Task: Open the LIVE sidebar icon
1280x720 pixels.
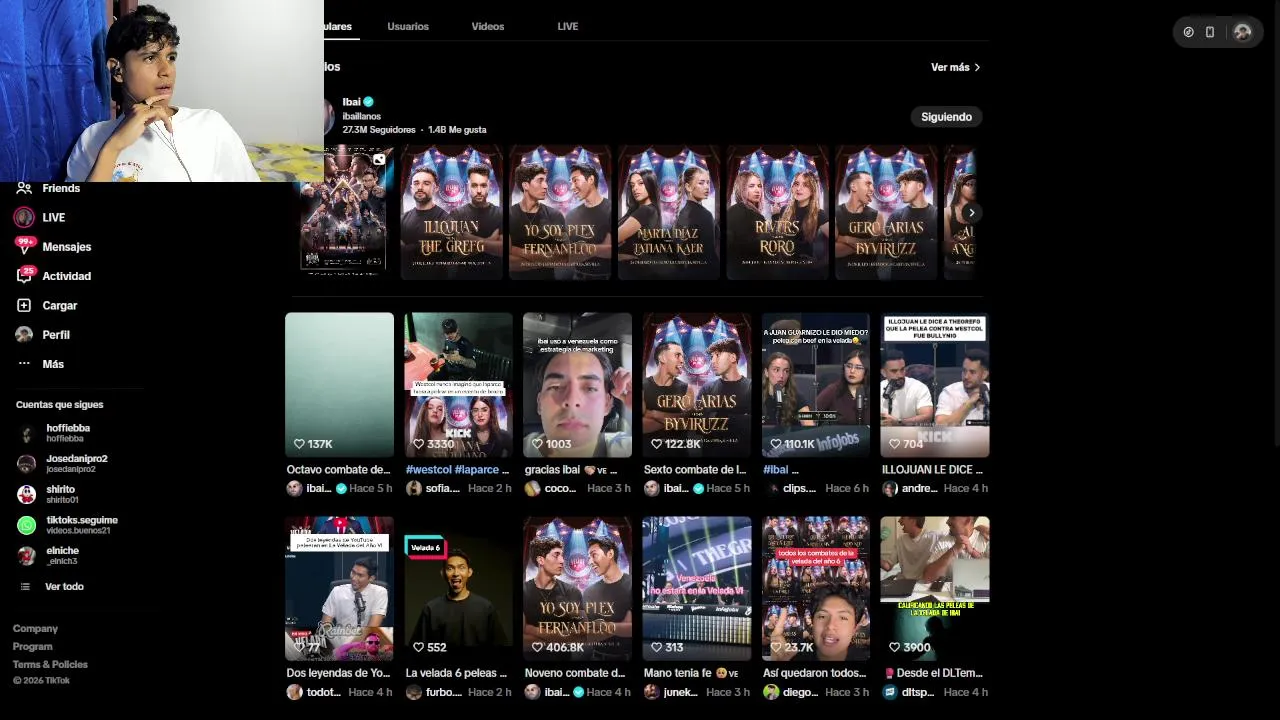Action: point(24,217)
